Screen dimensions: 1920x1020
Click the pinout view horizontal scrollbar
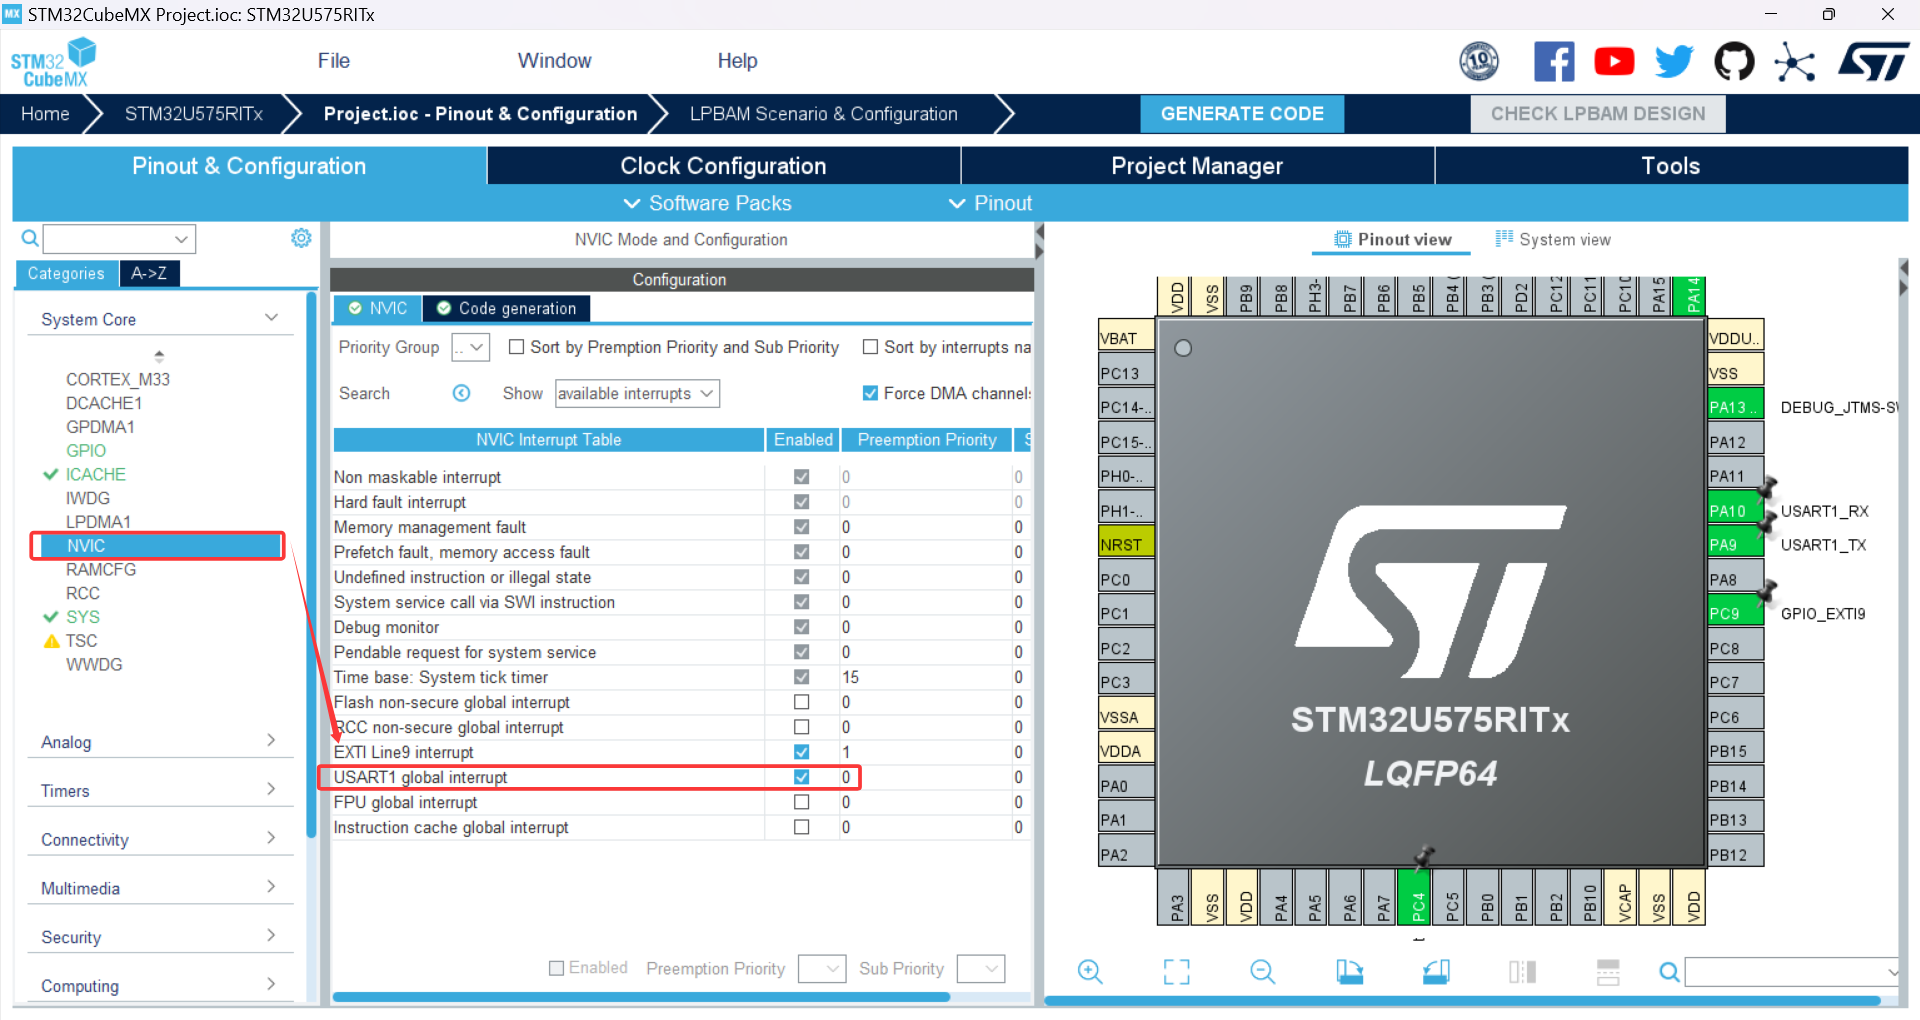(1462, 1000)
